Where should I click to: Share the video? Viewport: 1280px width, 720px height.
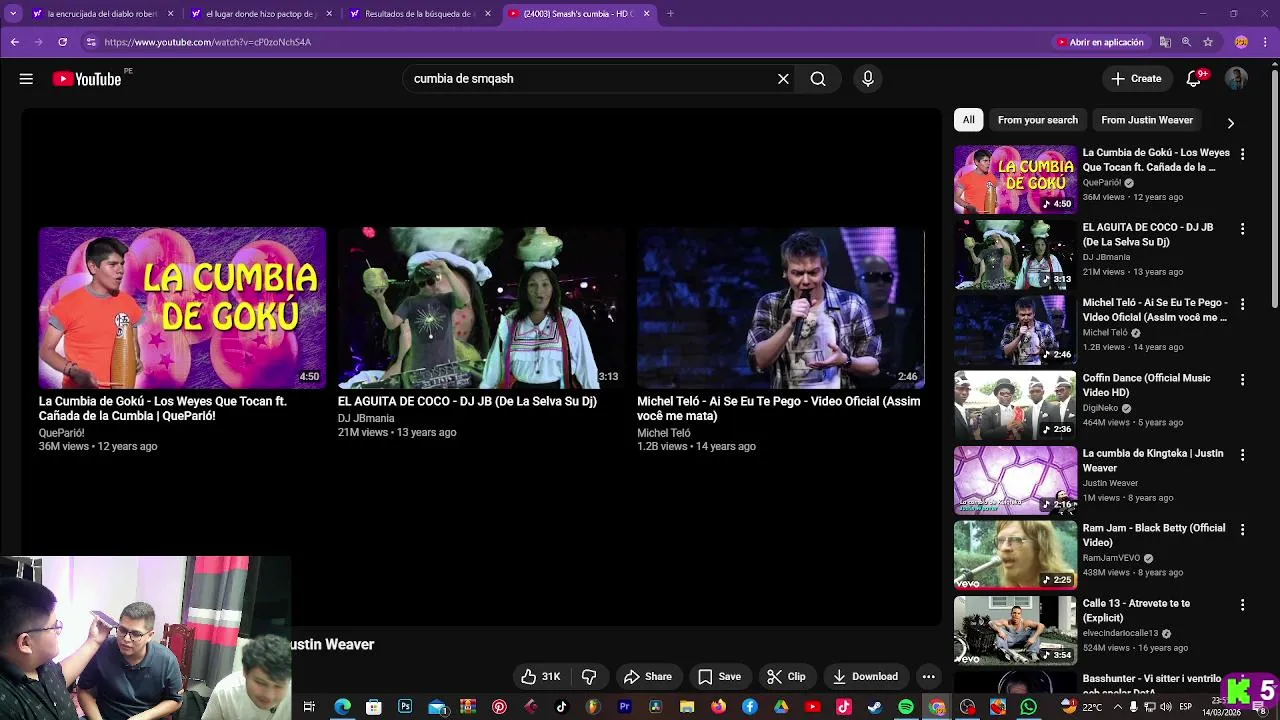pos(648,677)
